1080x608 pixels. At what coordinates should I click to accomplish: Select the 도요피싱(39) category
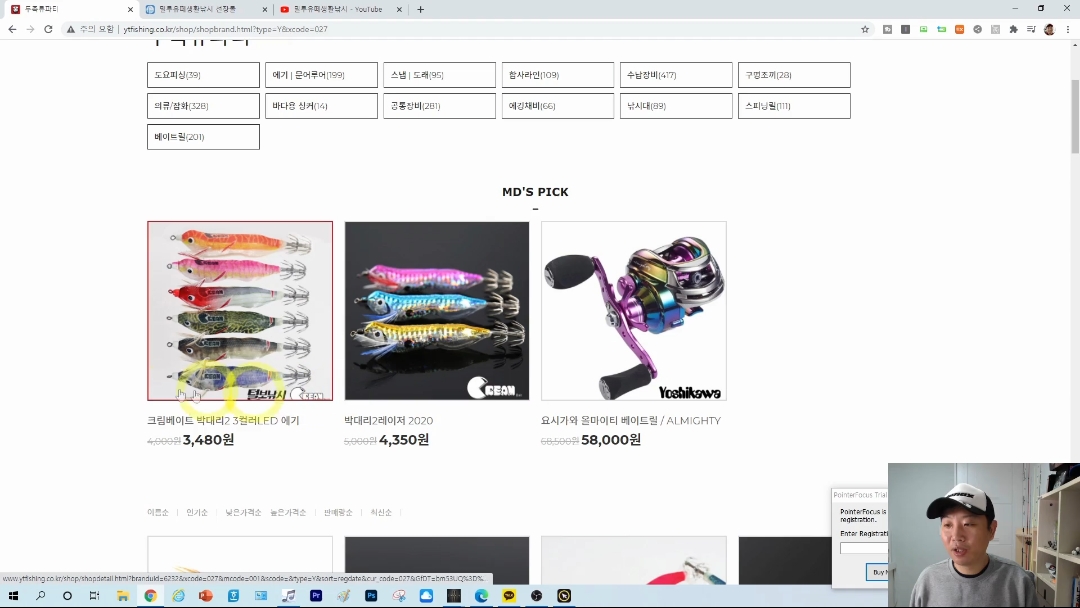point(203,75)
